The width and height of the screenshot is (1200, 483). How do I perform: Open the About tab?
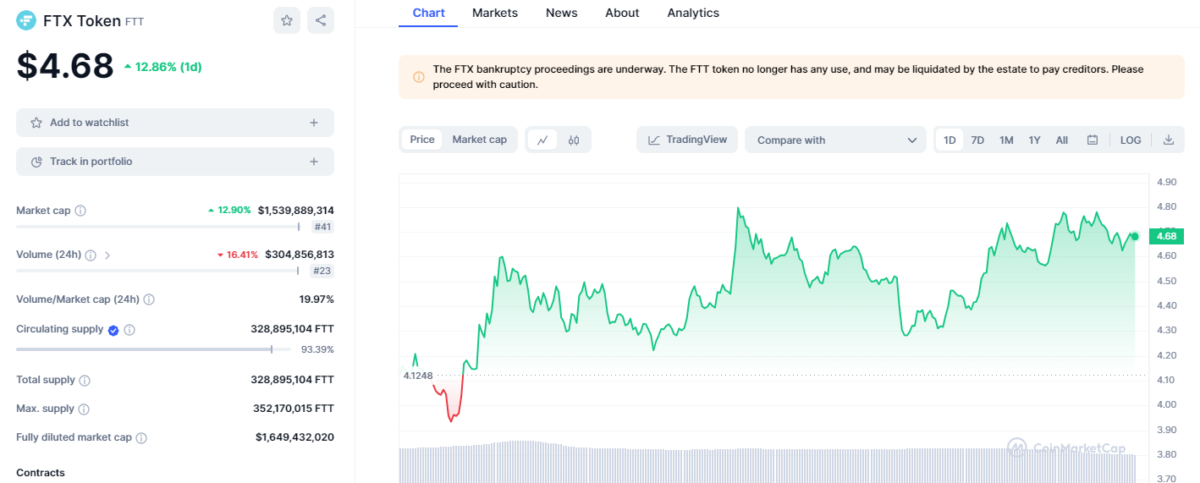[622, 13]
